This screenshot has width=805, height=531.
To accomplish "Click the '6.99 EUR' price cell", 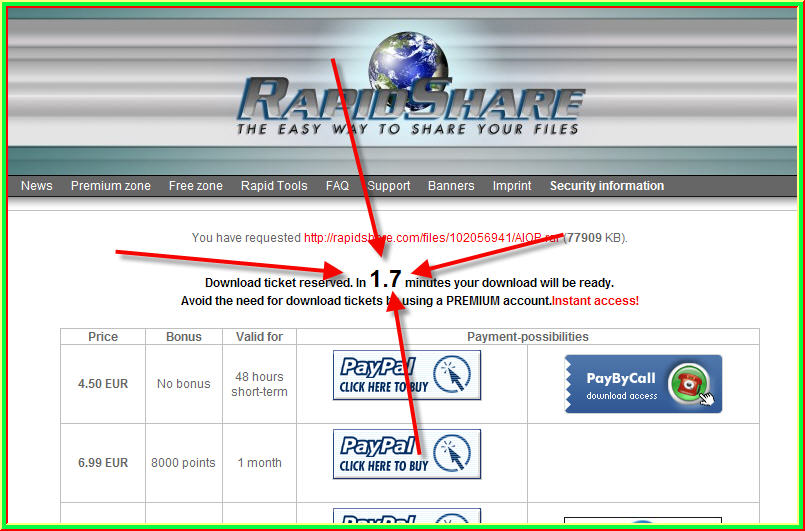I will [x=103, y=463].
